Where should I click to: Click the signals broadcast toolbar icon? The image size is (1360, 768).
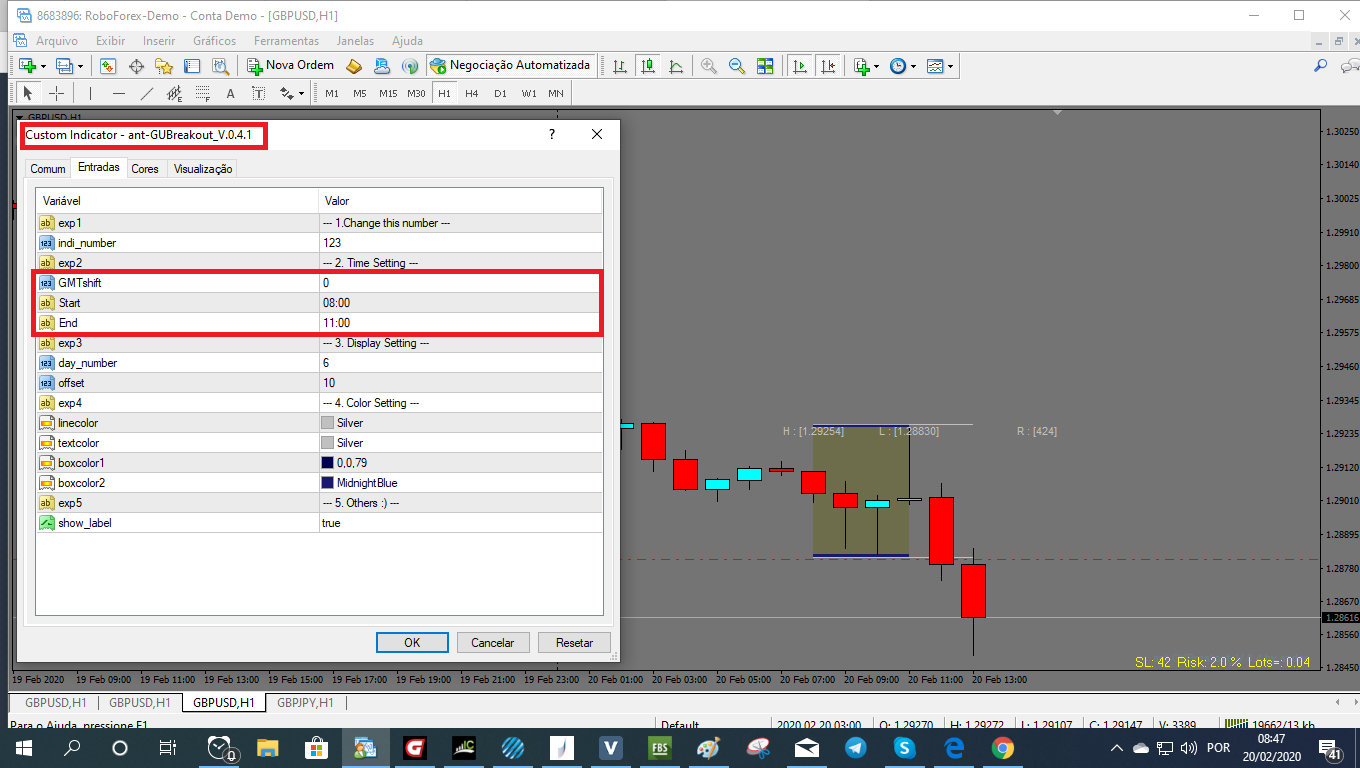point(410,66)
